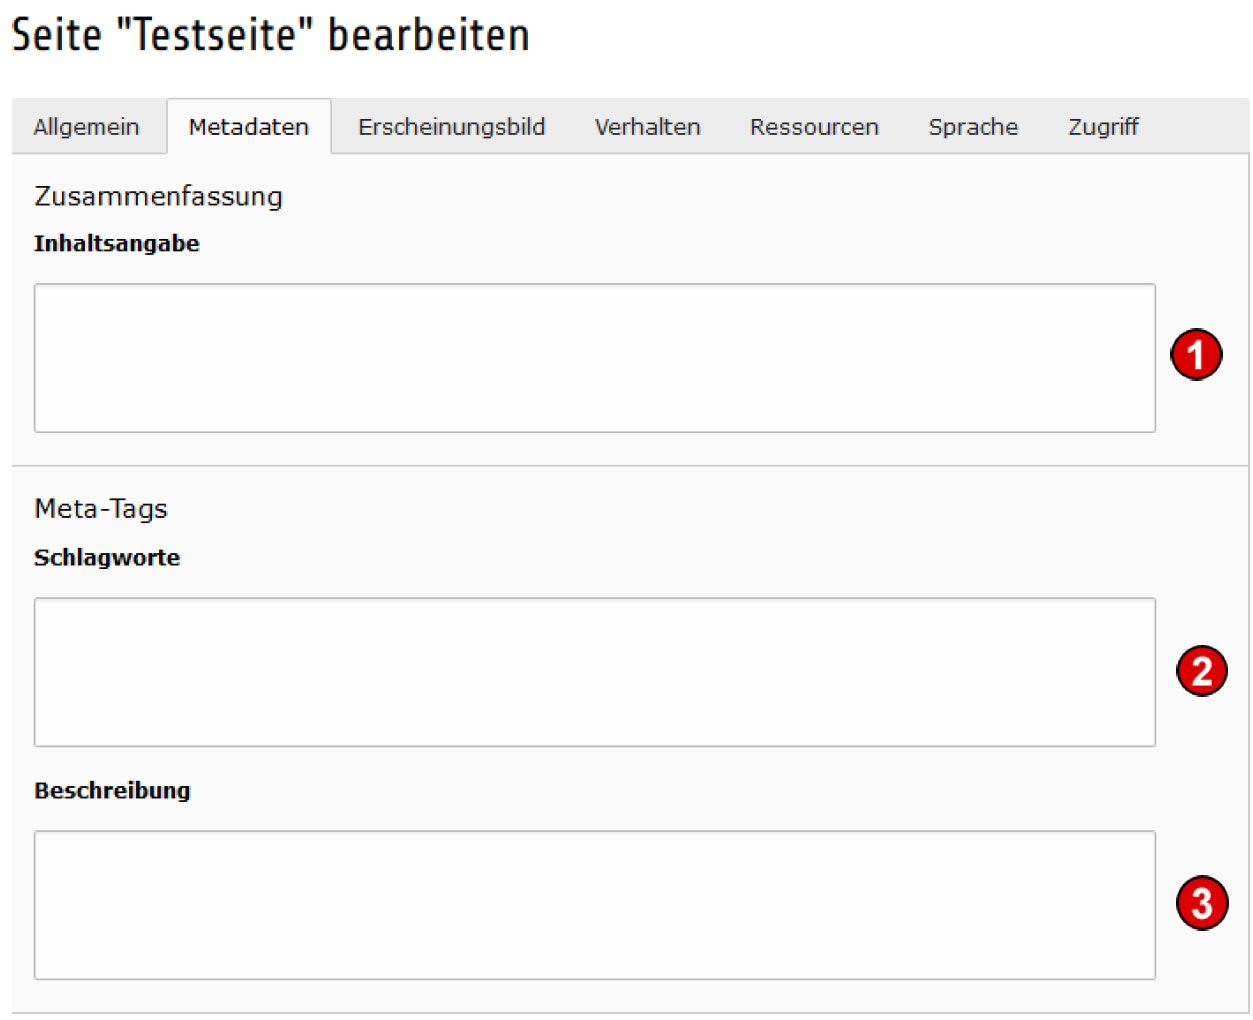This screenshot has height=1020, width=1253.
Task: Go to the Verhalten tab
Action: [x=648, y=127]
